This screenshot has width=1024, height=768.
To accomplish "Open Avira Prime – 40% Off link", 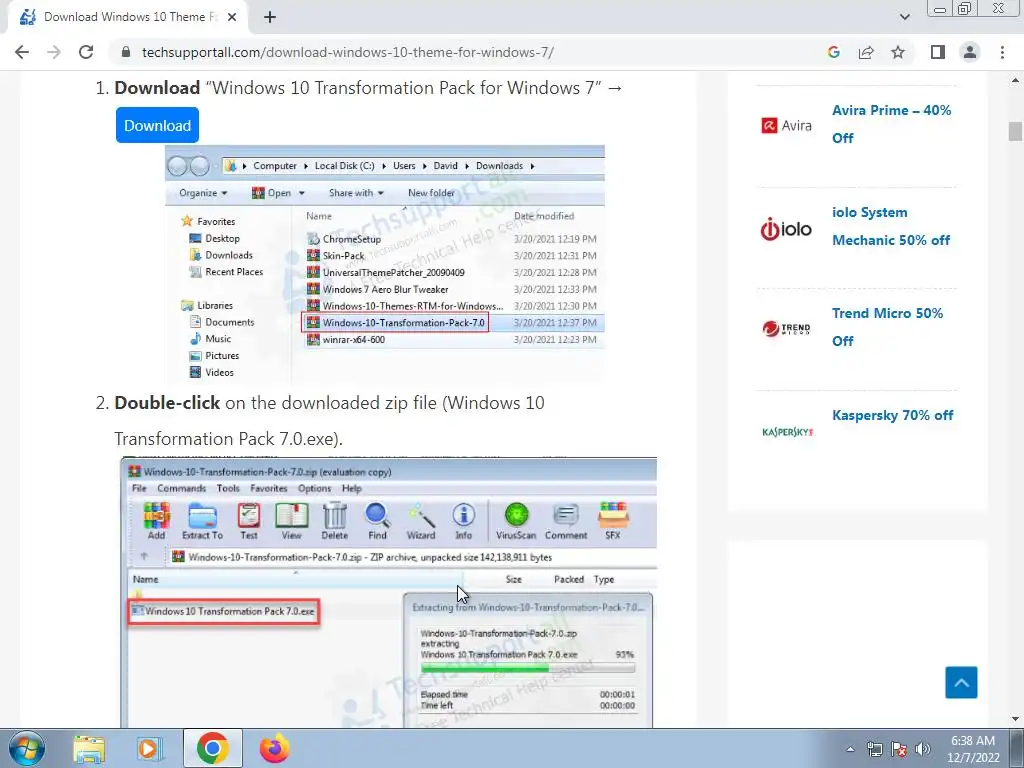I will pyautogui.click(x=891, y=124).
